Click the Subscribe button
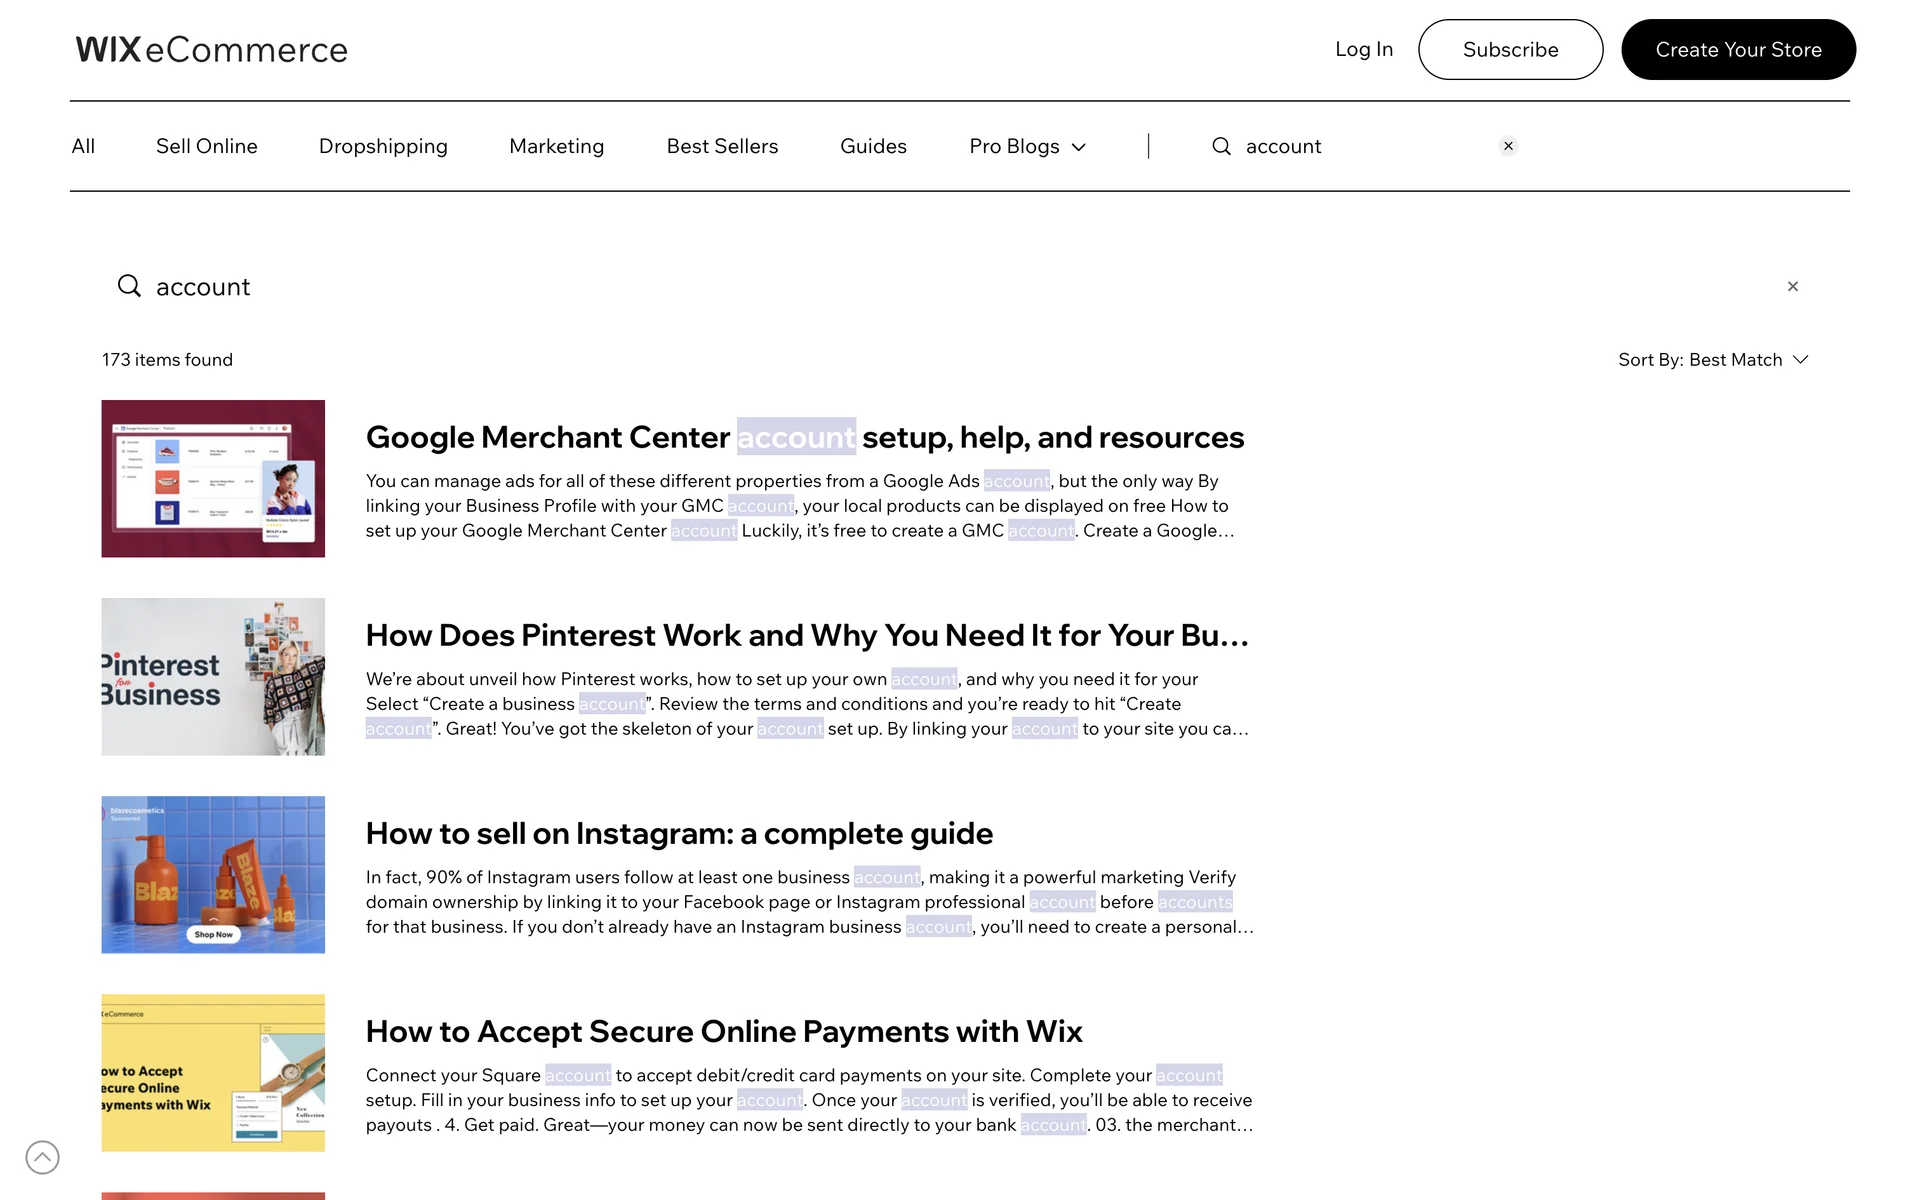The height and width of the screenshot is (1200, 1920). tap(1510, 49)
